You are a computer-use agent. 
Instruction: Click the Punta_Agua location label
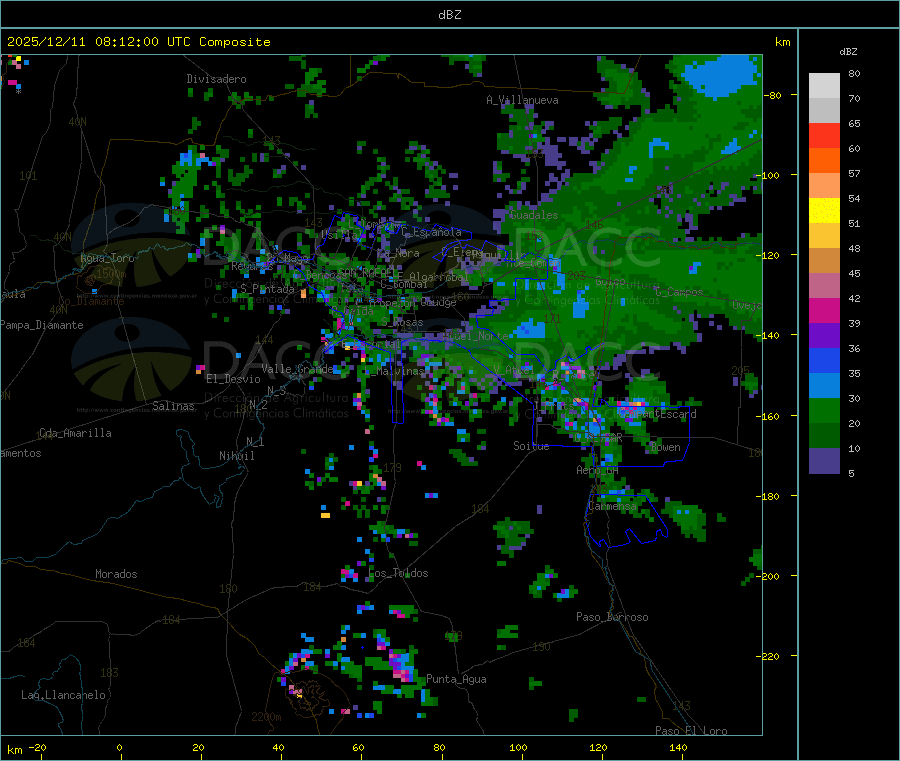(x=456, y=680)
